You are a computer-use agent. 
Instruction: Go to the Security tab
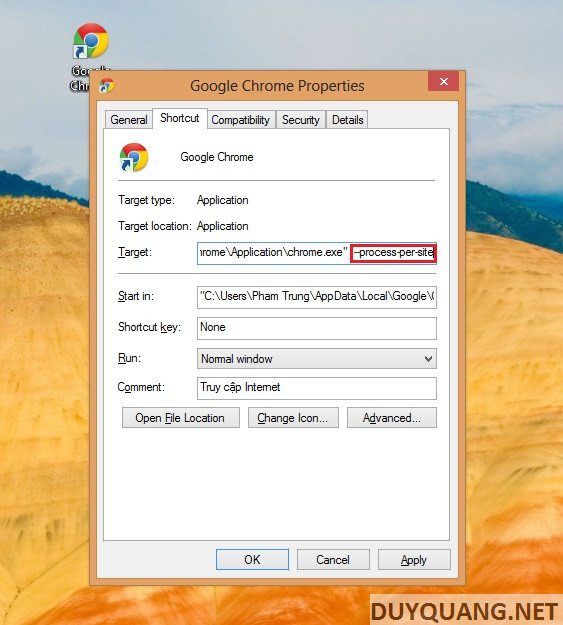pos(301,120)
